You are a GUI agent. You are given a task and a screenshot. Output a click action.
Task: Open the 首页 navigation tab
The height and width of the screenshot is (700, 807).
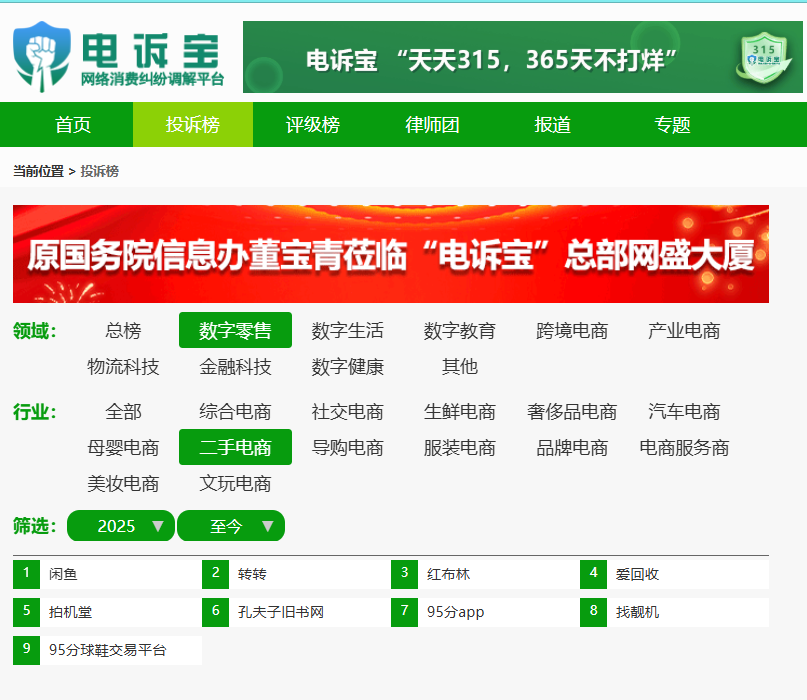pos(73,125)
